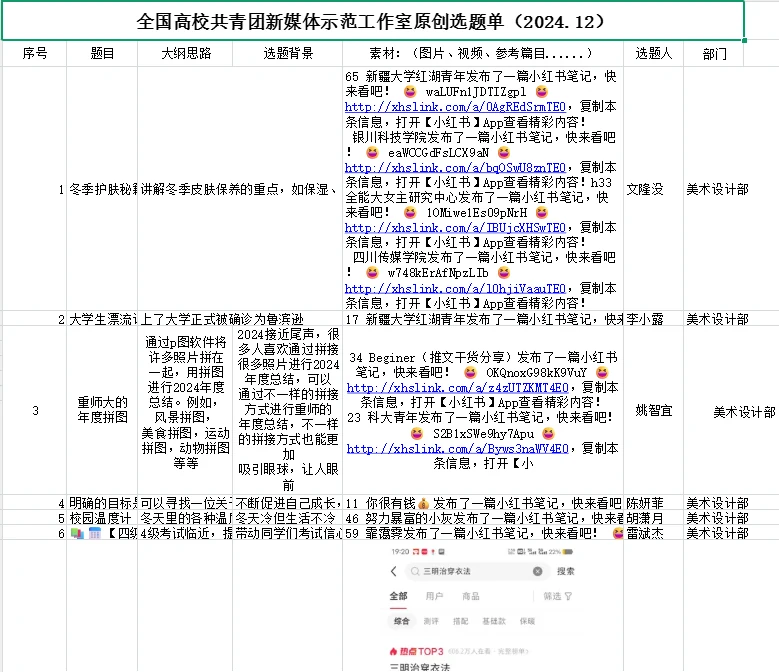Select the cell 陈妍菲
Viewport: 779px width, 672px height.
[x=653, y=503]
